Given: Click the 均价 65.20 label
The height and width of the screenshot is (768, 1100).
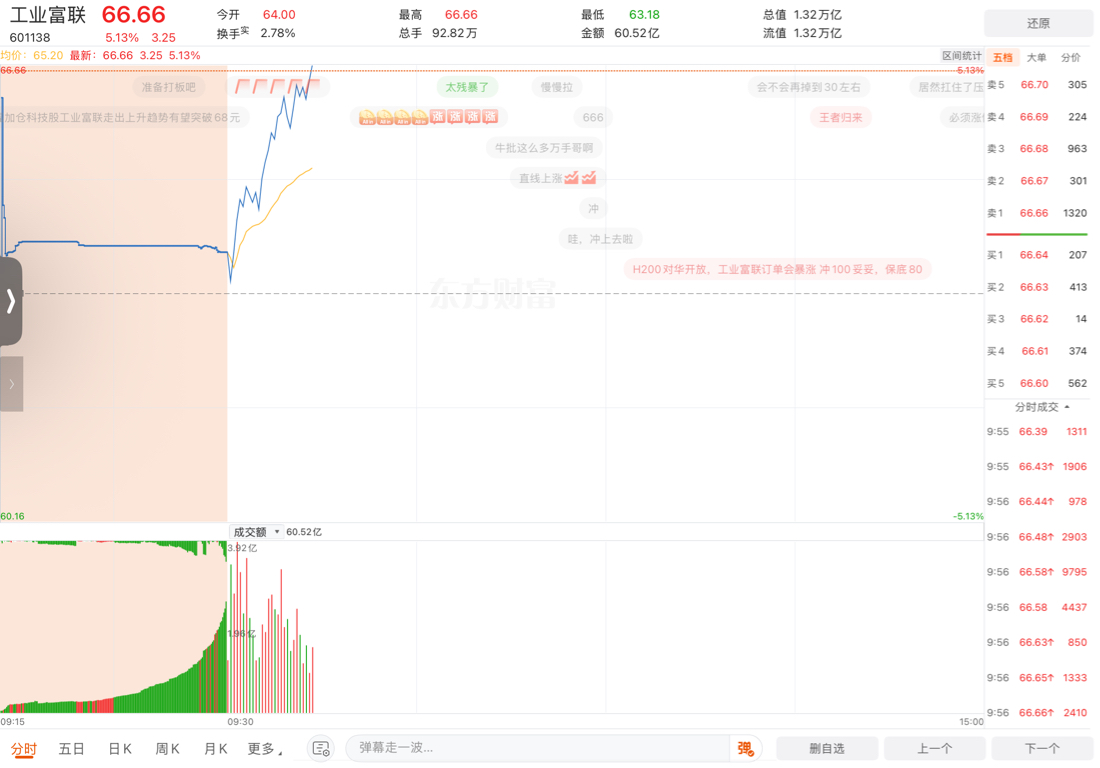Looking at the screenshot, I should point(32,55).
